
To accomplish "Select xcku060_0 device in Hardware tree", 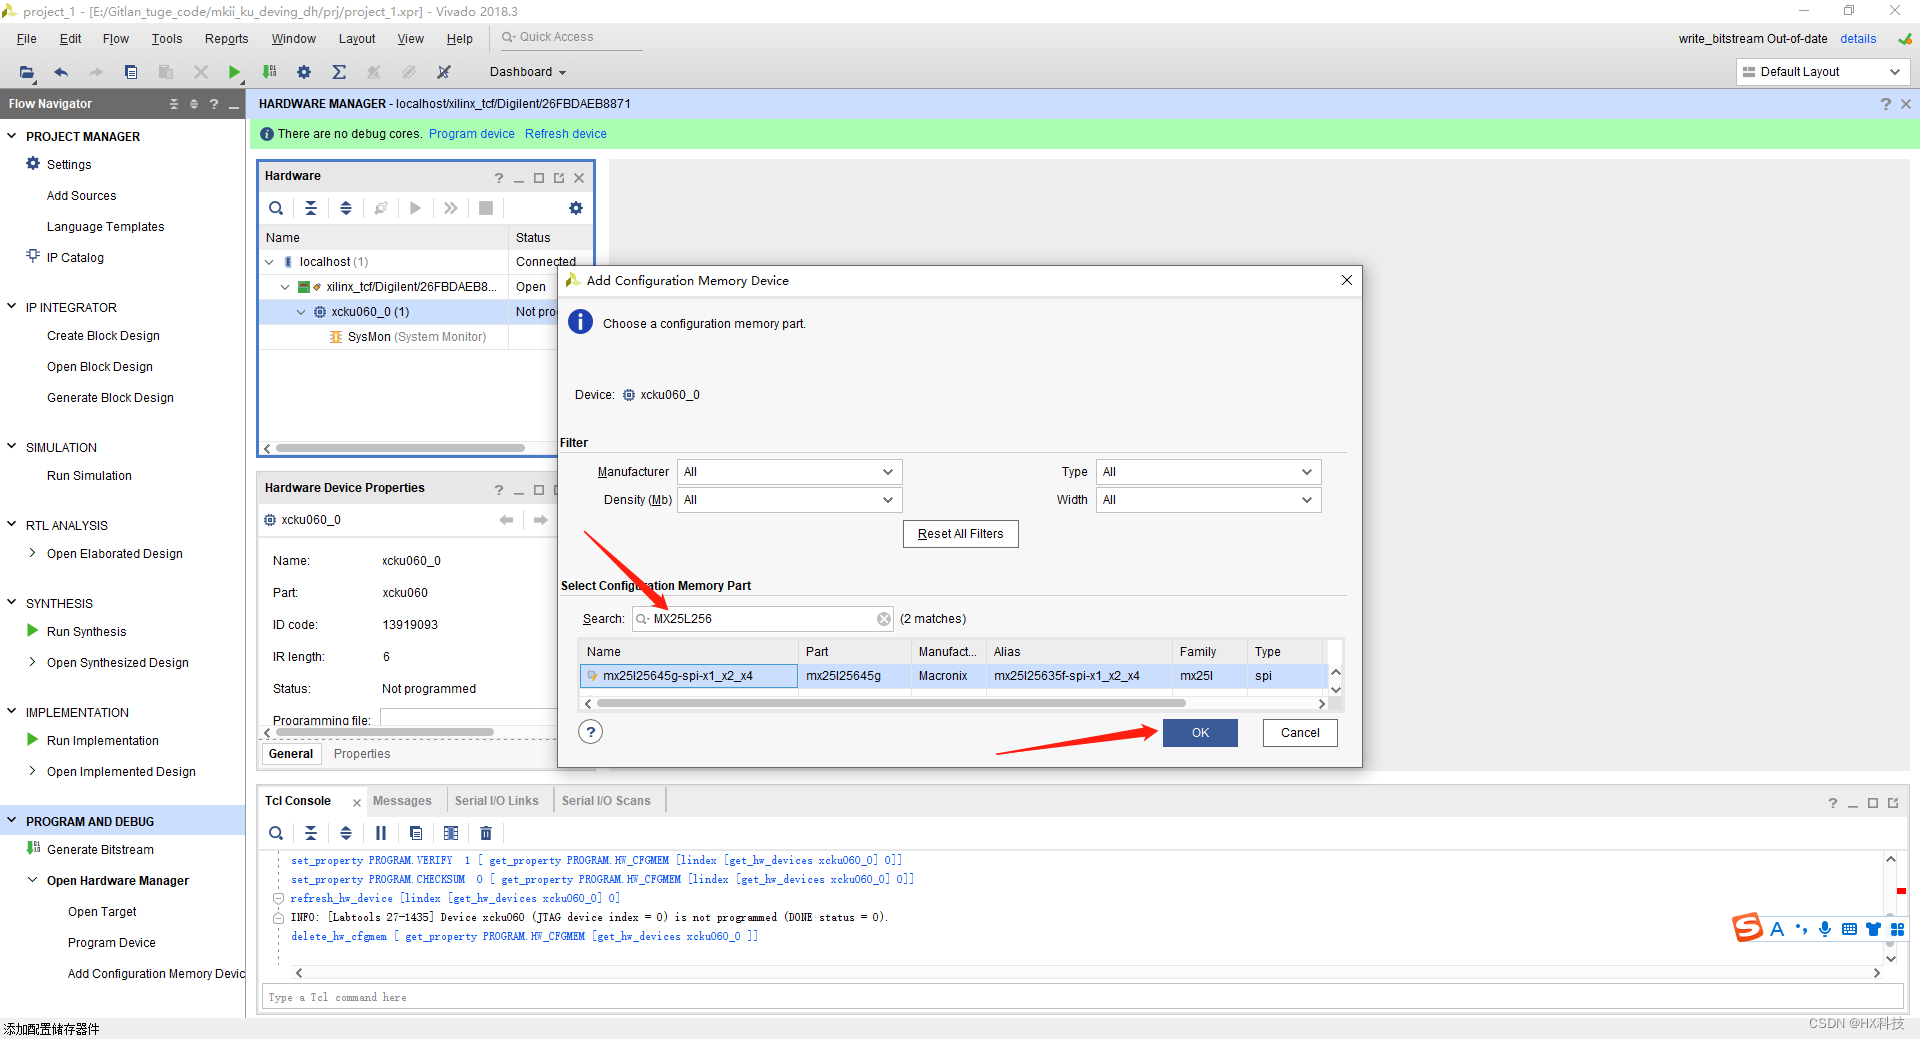I will [370, 312].
